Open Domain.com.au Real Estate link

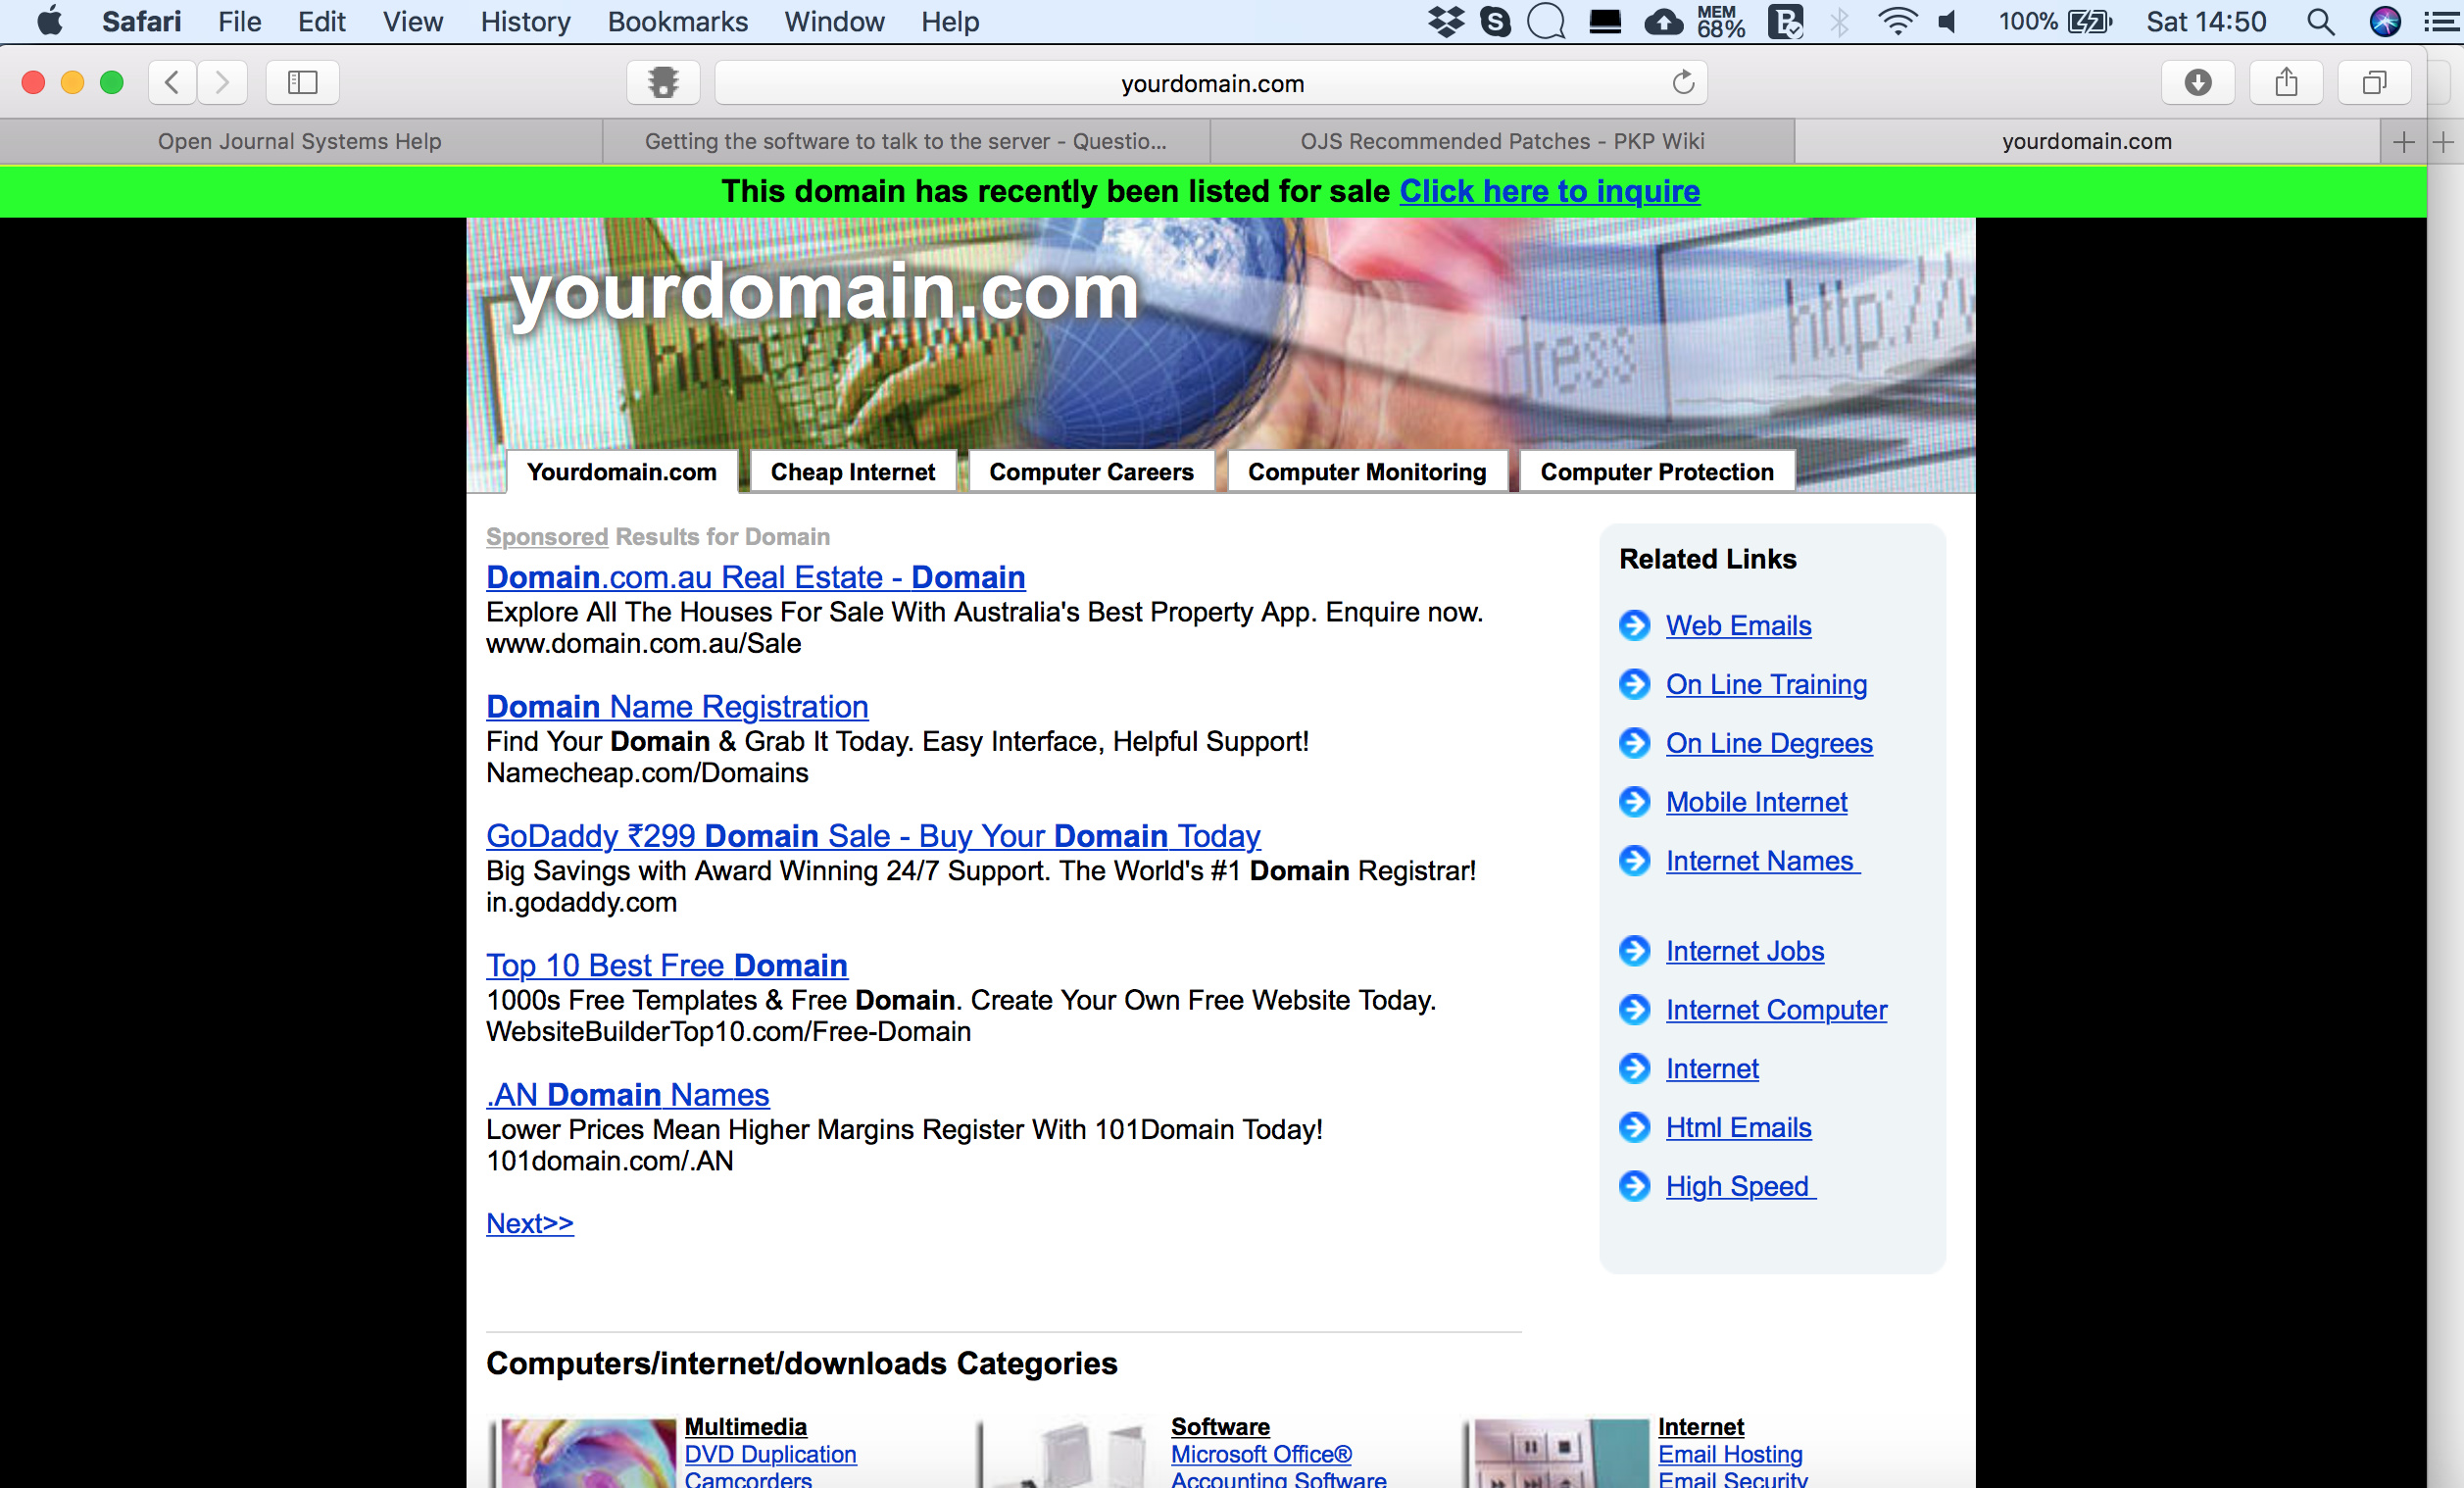click(x=756, y=577)
